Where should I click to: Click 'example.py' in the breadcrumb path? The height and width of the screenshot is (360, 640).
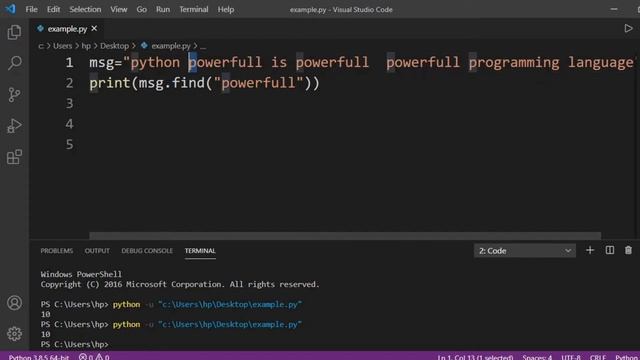(170, 46)
